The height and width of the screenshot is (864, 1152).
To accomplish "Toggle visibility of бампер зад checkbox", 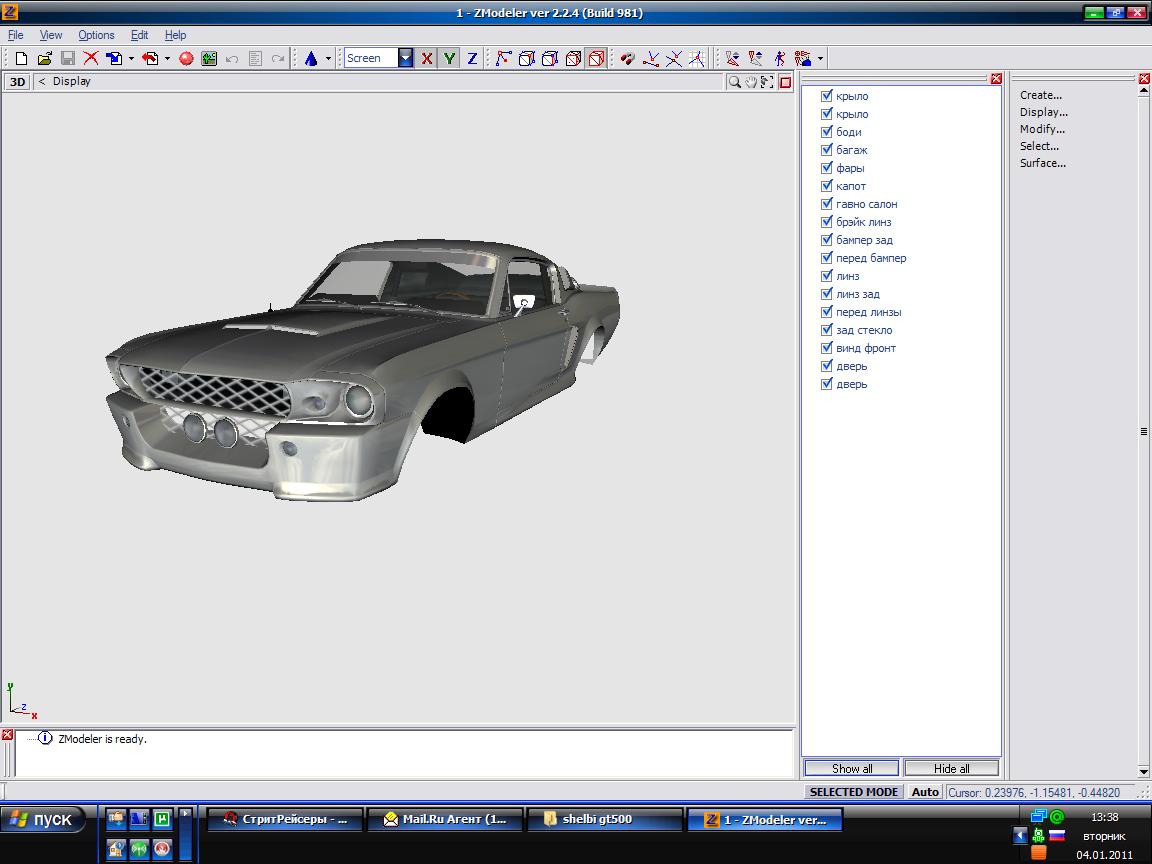I will tap(827, 240).
